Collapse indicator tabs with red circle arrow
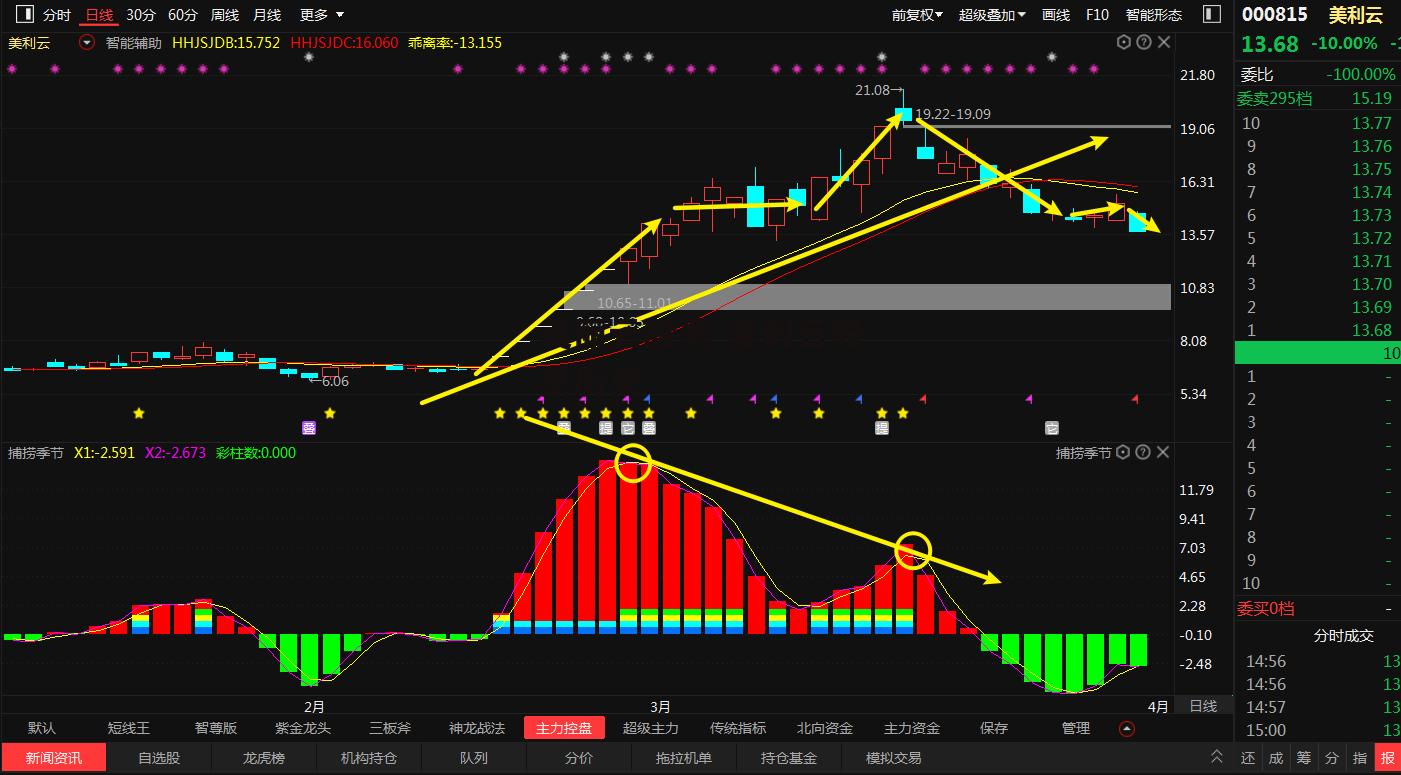 pyautogui.click(x=1127, y=728)
